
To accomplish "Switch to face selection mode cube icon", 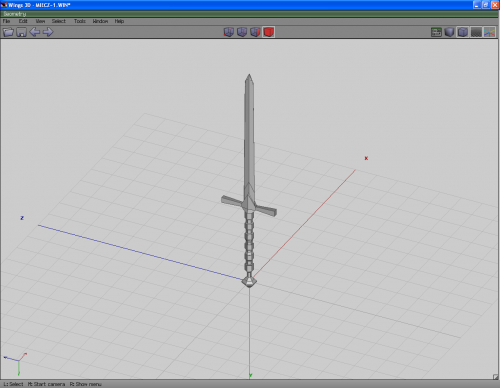I will (255, 32).
